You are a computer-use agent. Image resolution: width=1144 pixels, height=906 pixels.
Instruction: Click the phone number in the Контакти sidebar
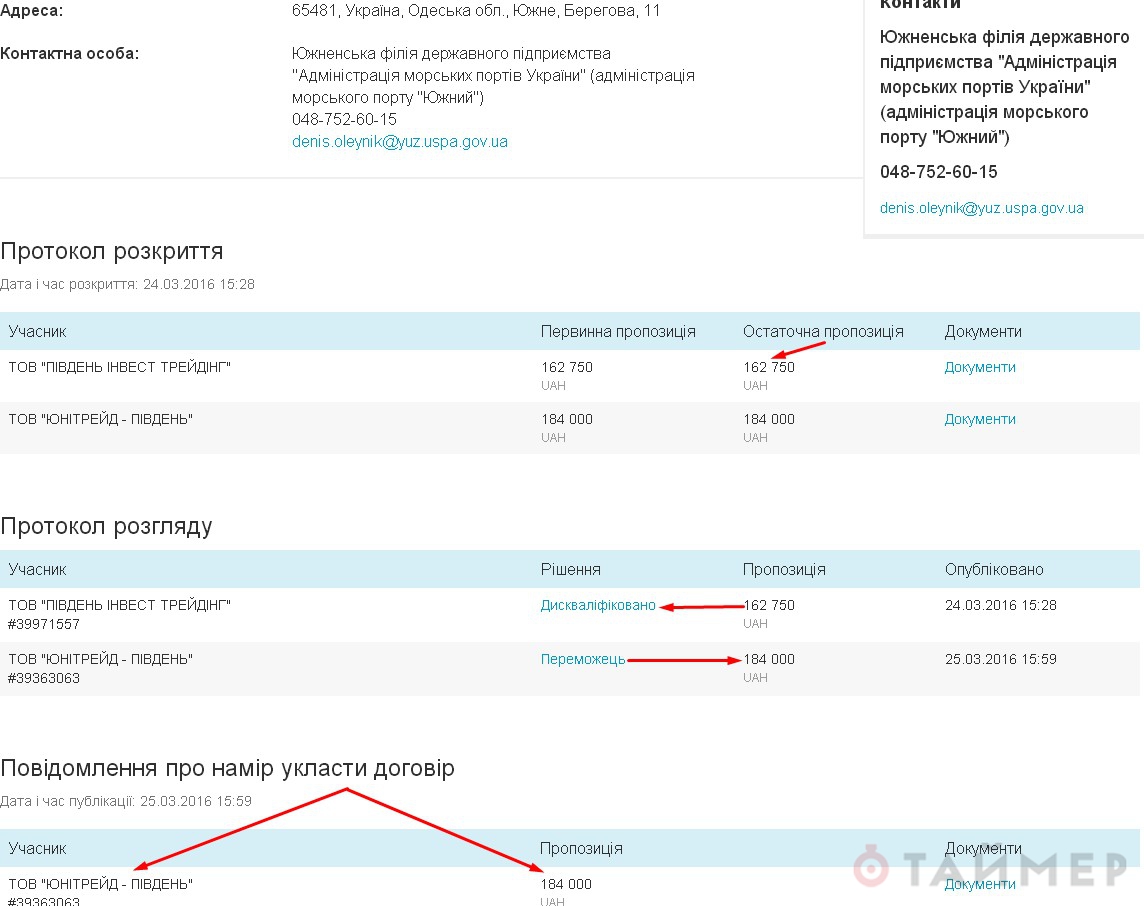click(938, 172)
